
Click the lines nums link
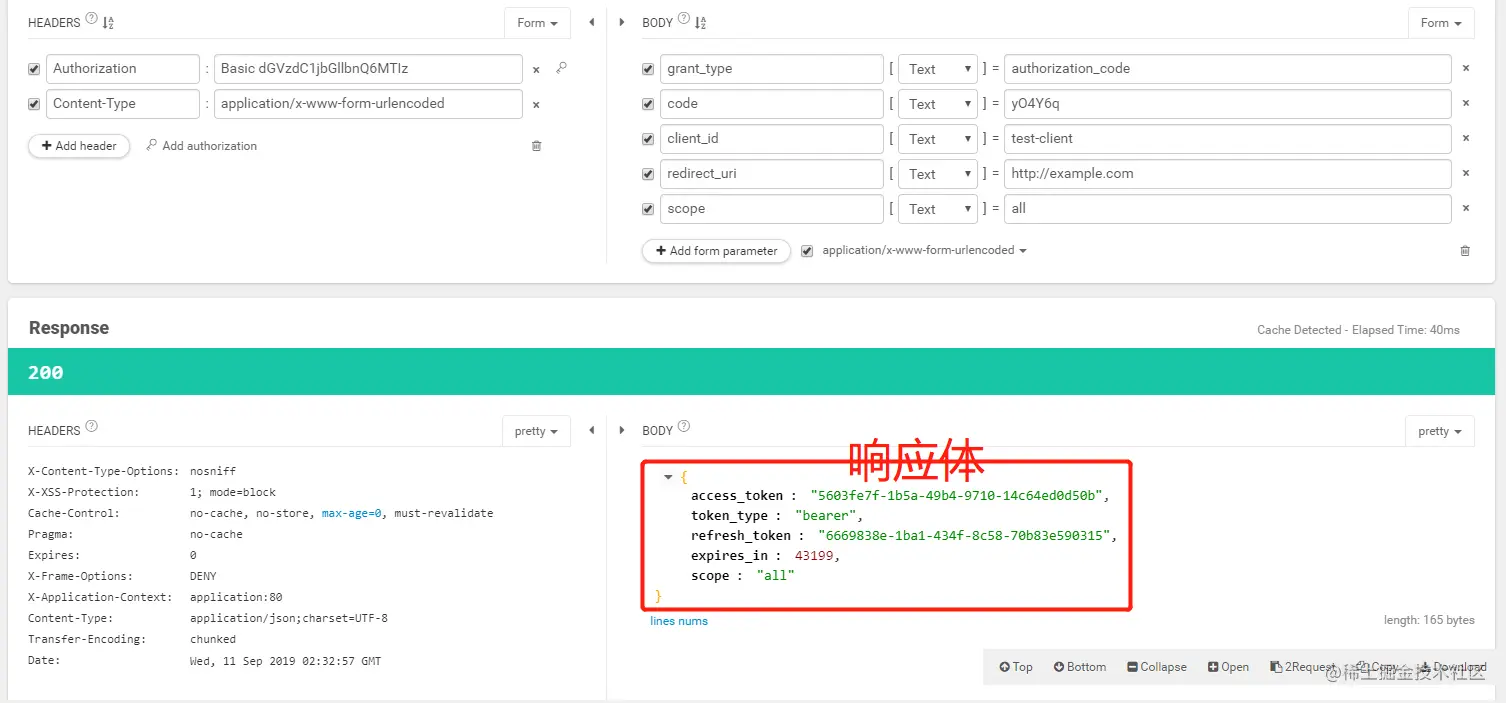(679, 621)
